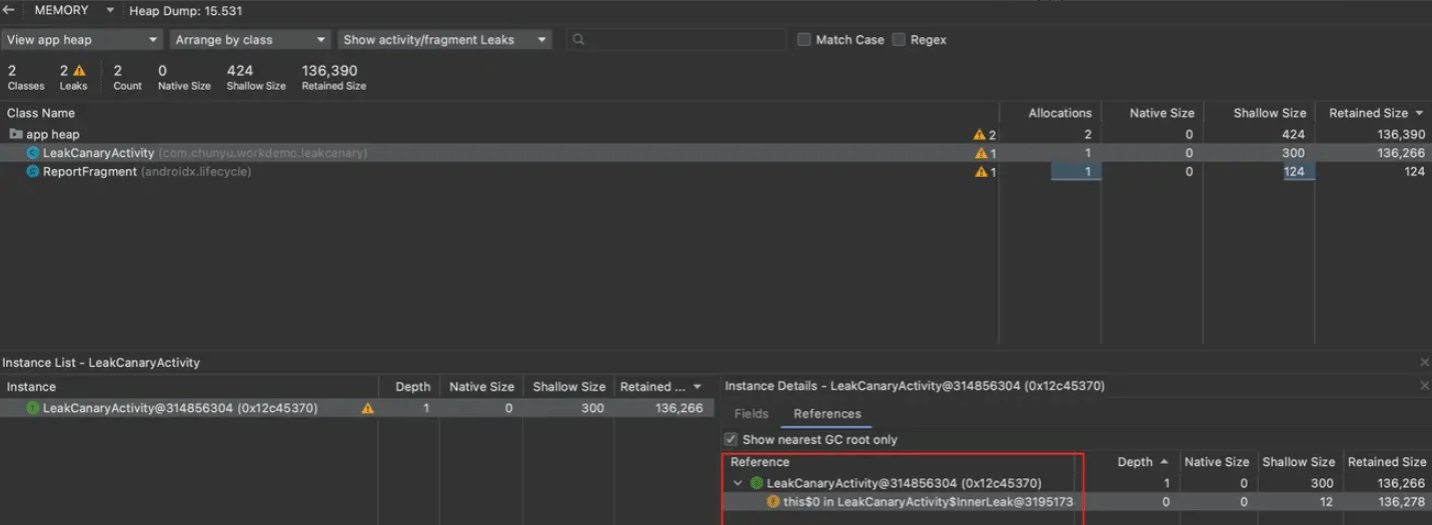Image resolution: width=1432 pixels, height=525 pixels.
Task: Sort Instance List by Shallow Size
Action: pyautogui.click(x=569, y=387)
